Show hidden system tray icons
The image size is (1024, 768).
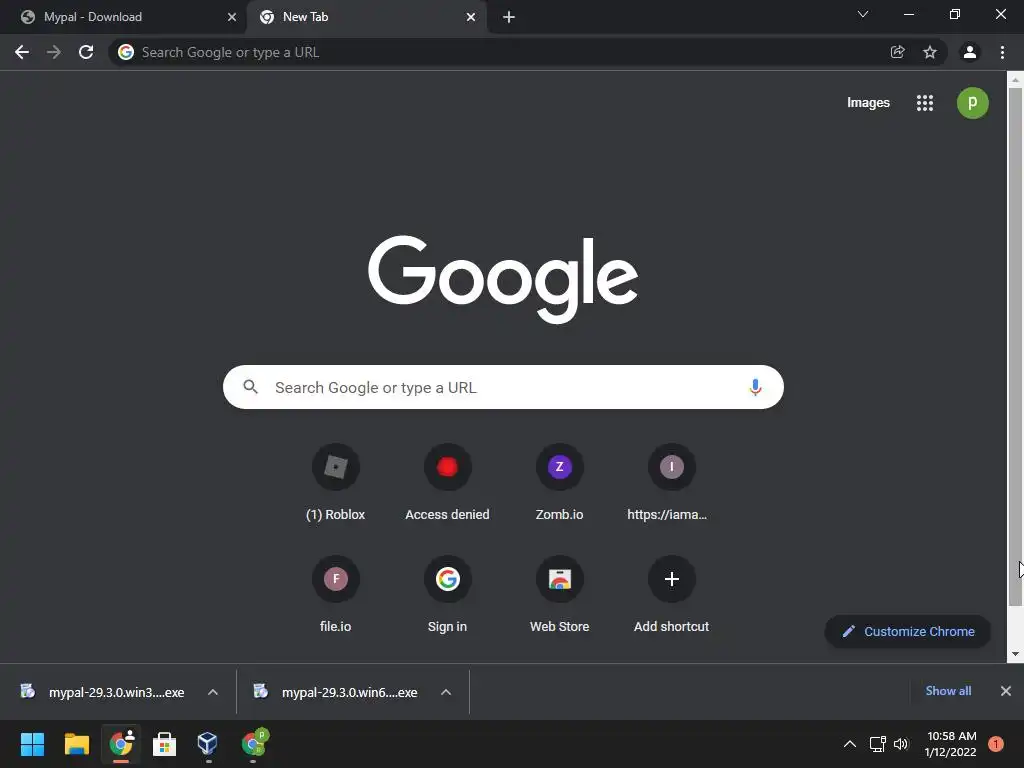pyautogui.click(x=850, y=744)
